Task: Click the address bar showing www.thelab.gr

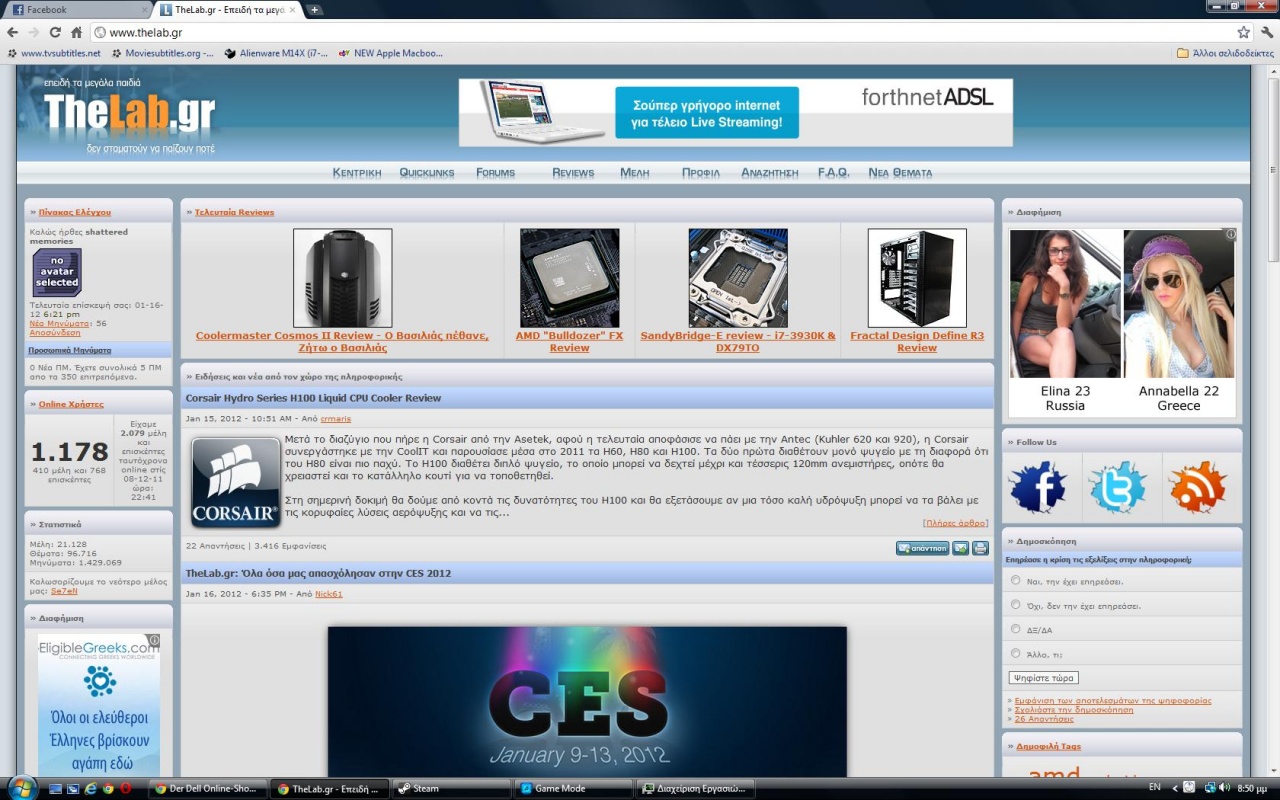Action: coord(660,33)
